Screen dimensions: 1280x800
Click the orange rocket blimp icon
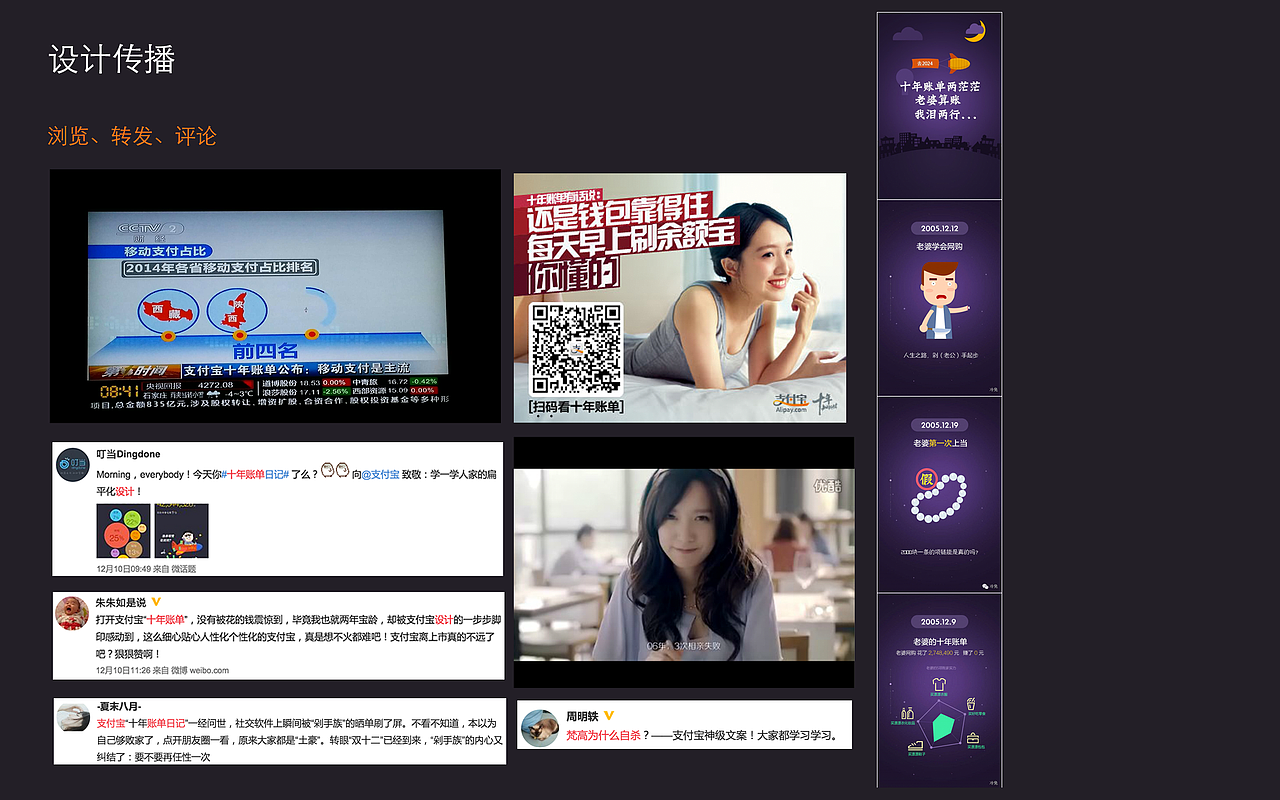click(x=958, y=62)
